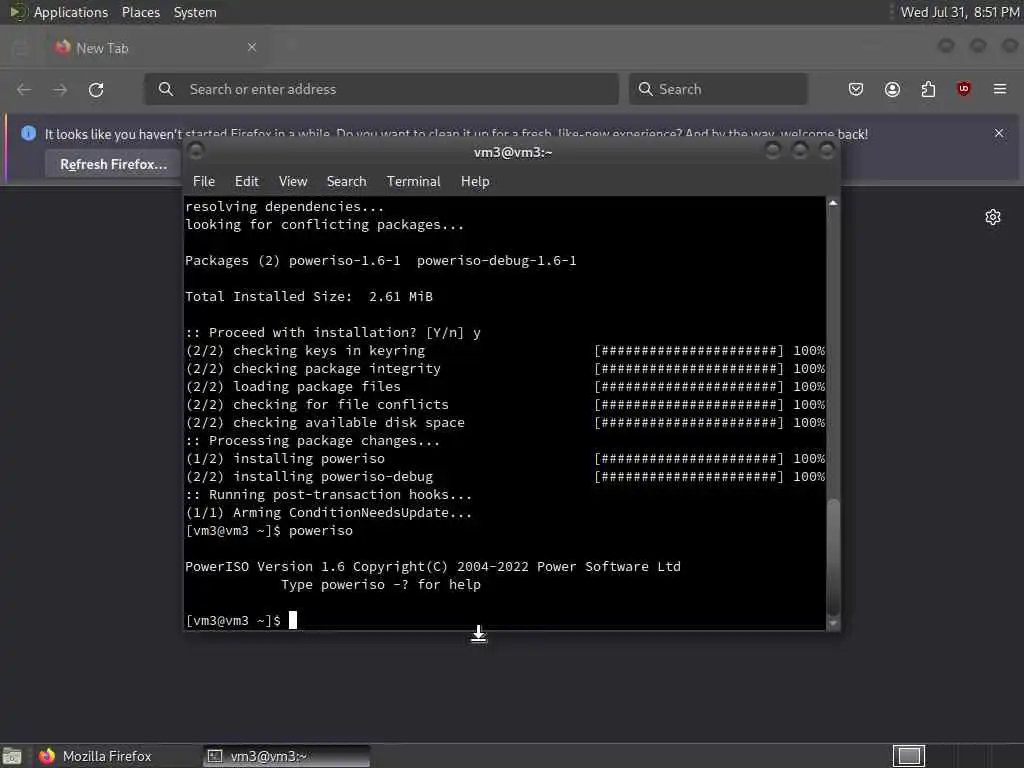Click the date and time clock
Viewport: 1024px width, 768px height.
click(959, 12)
